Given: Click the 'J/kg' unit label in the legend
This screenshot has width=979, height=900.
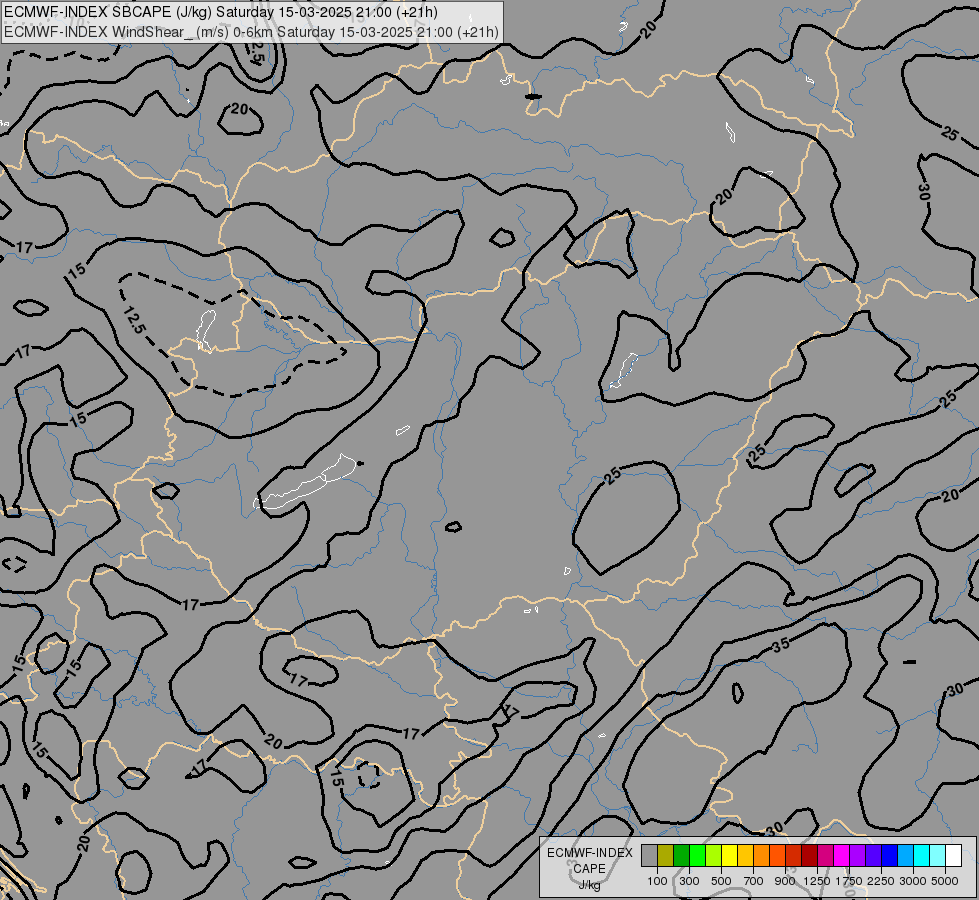Looking at the screenshot, I should point(589,885).
